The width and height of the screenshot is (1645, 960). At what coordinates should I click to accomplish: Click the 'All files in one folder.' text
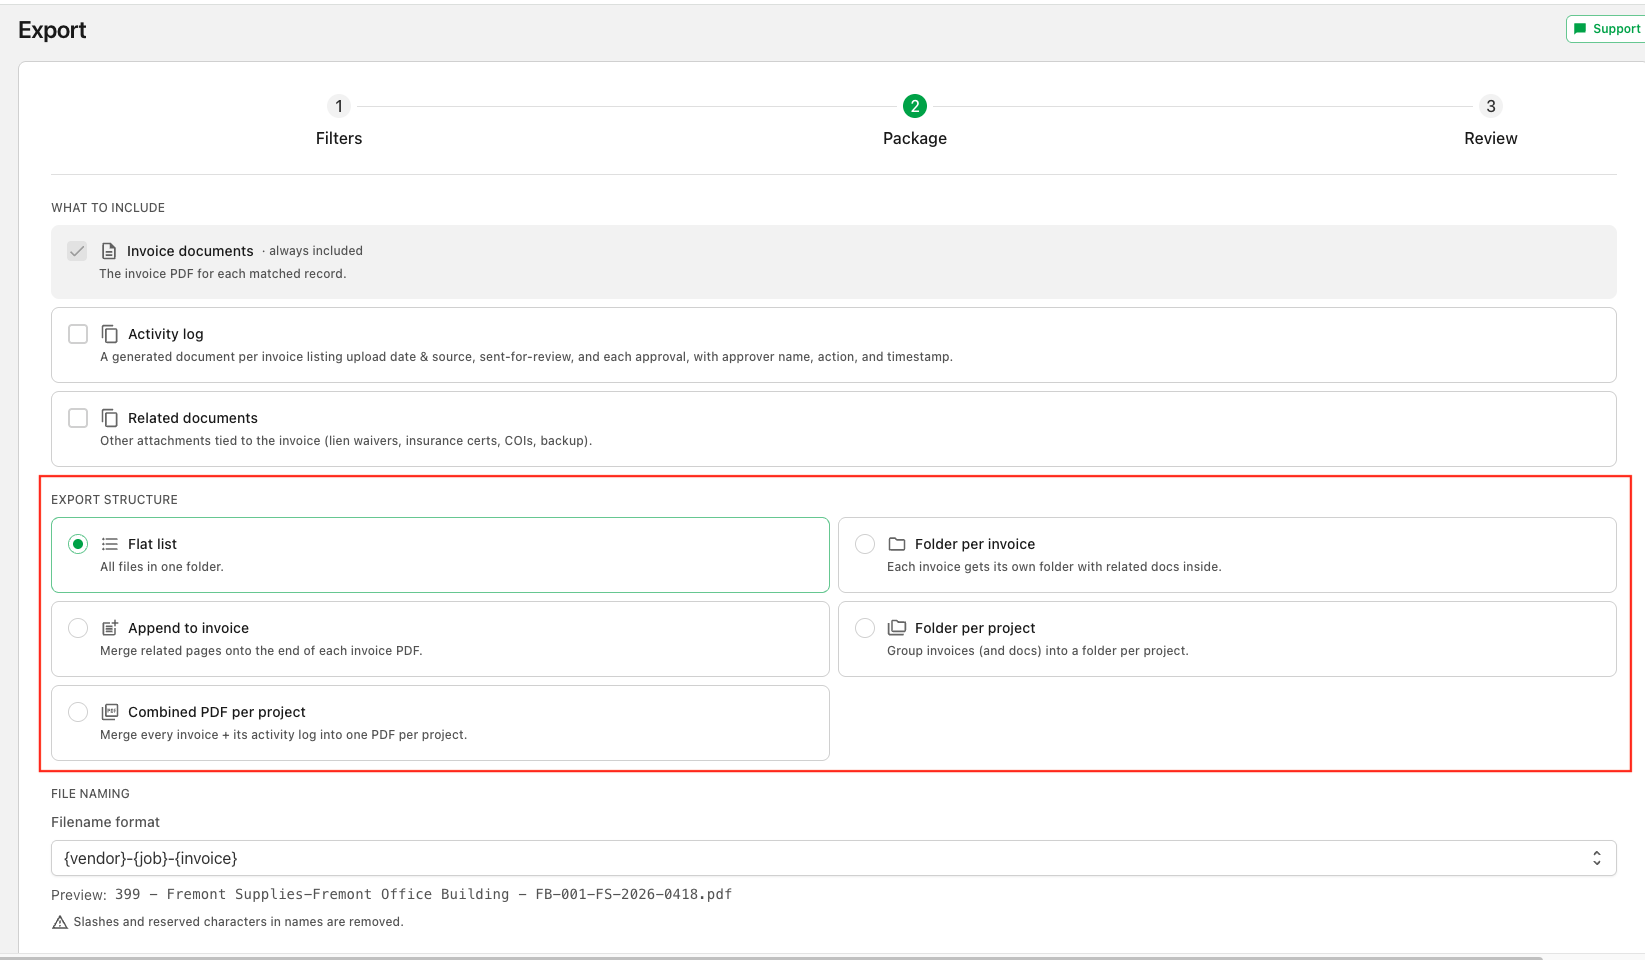click(x=162, y=567)
